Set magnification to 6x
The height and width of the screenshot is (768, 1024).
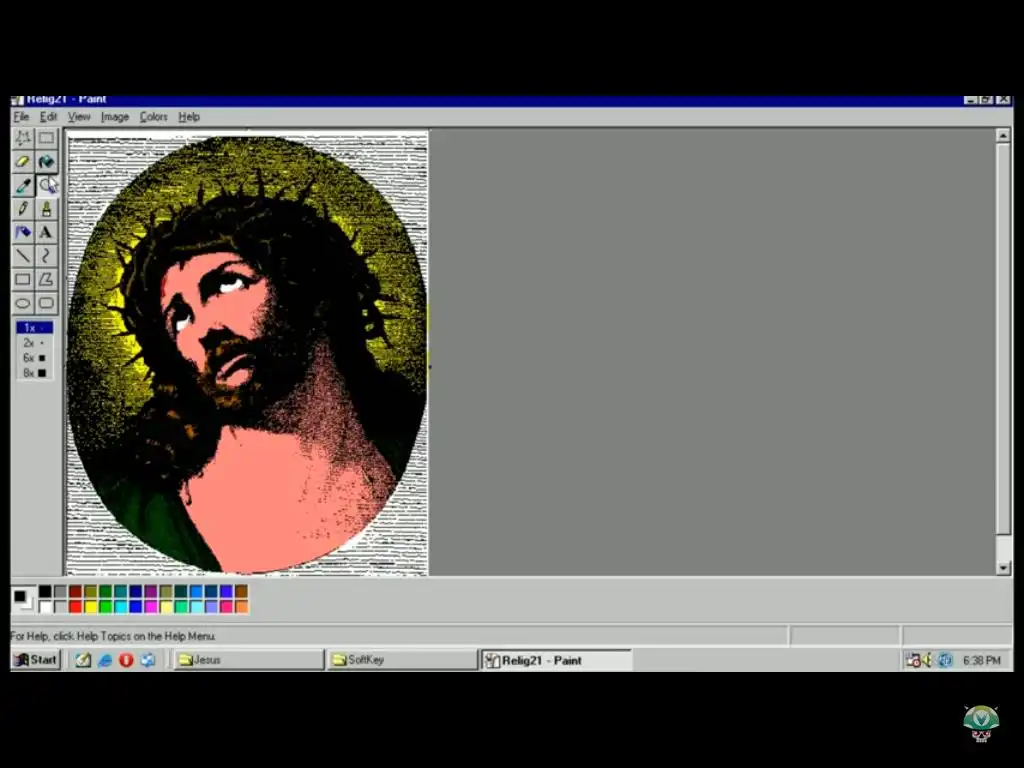35,358
